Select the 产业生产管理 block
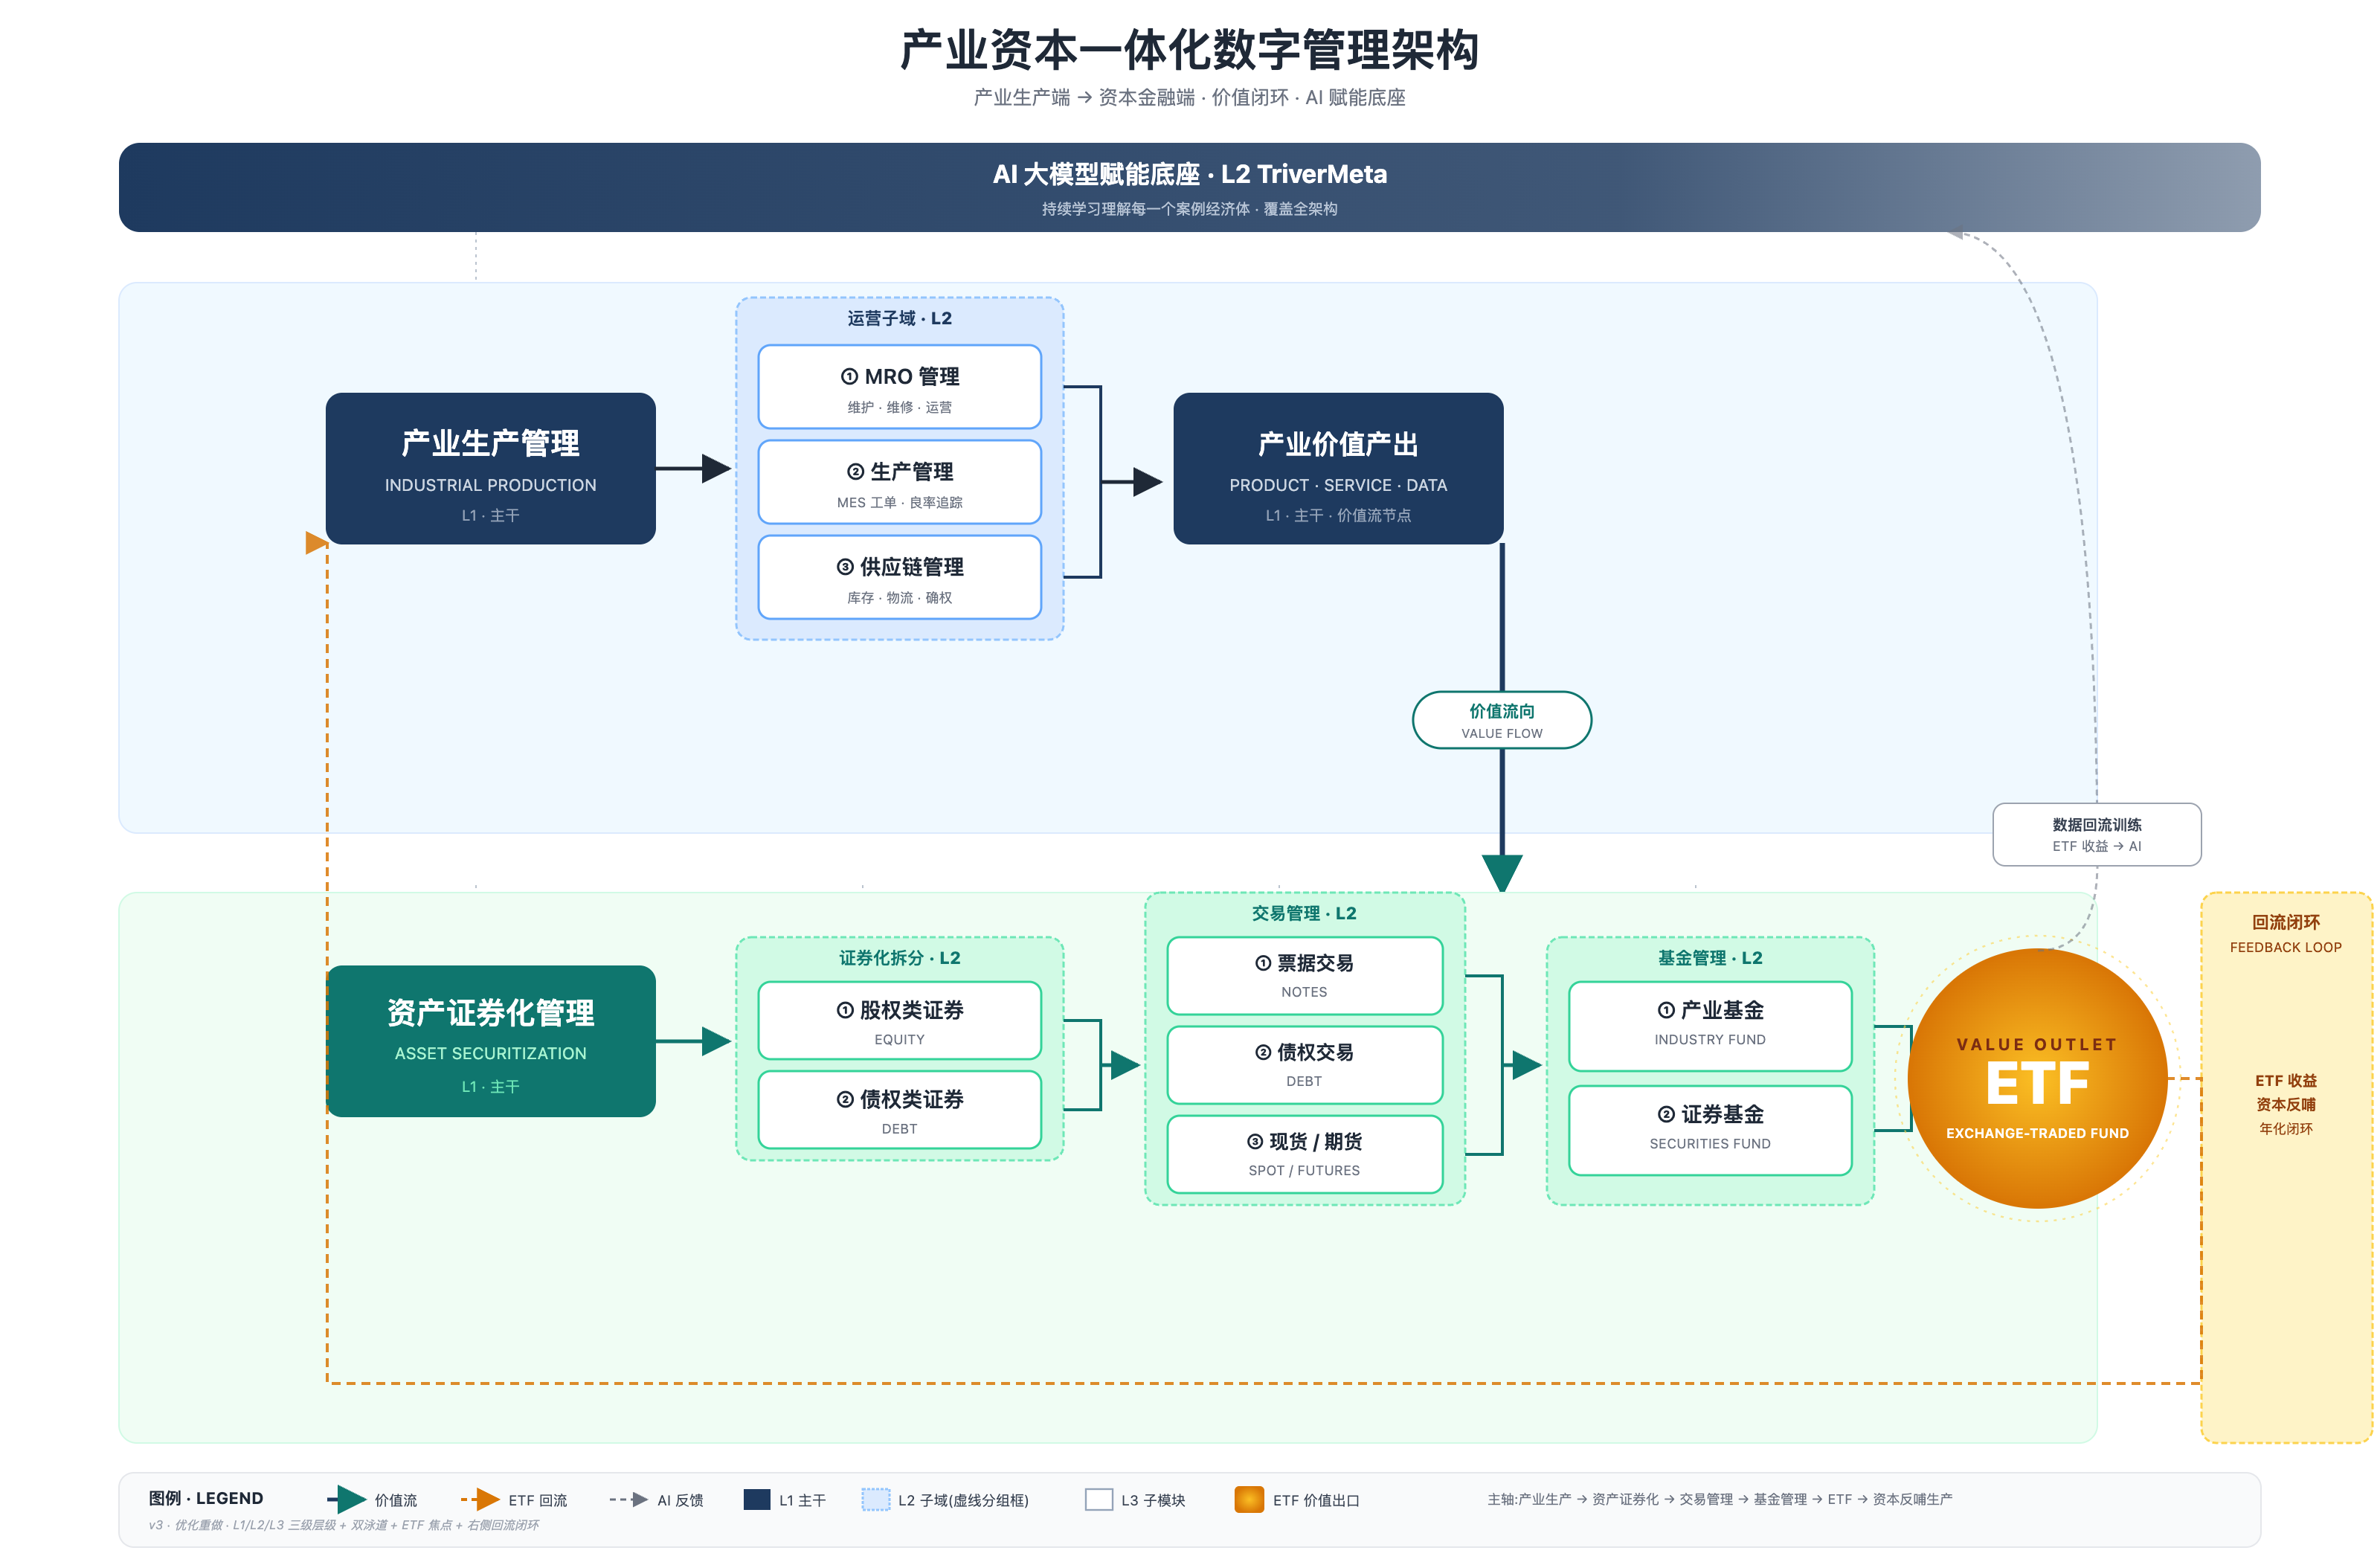2380x1562 pixels. pos(490,468)
